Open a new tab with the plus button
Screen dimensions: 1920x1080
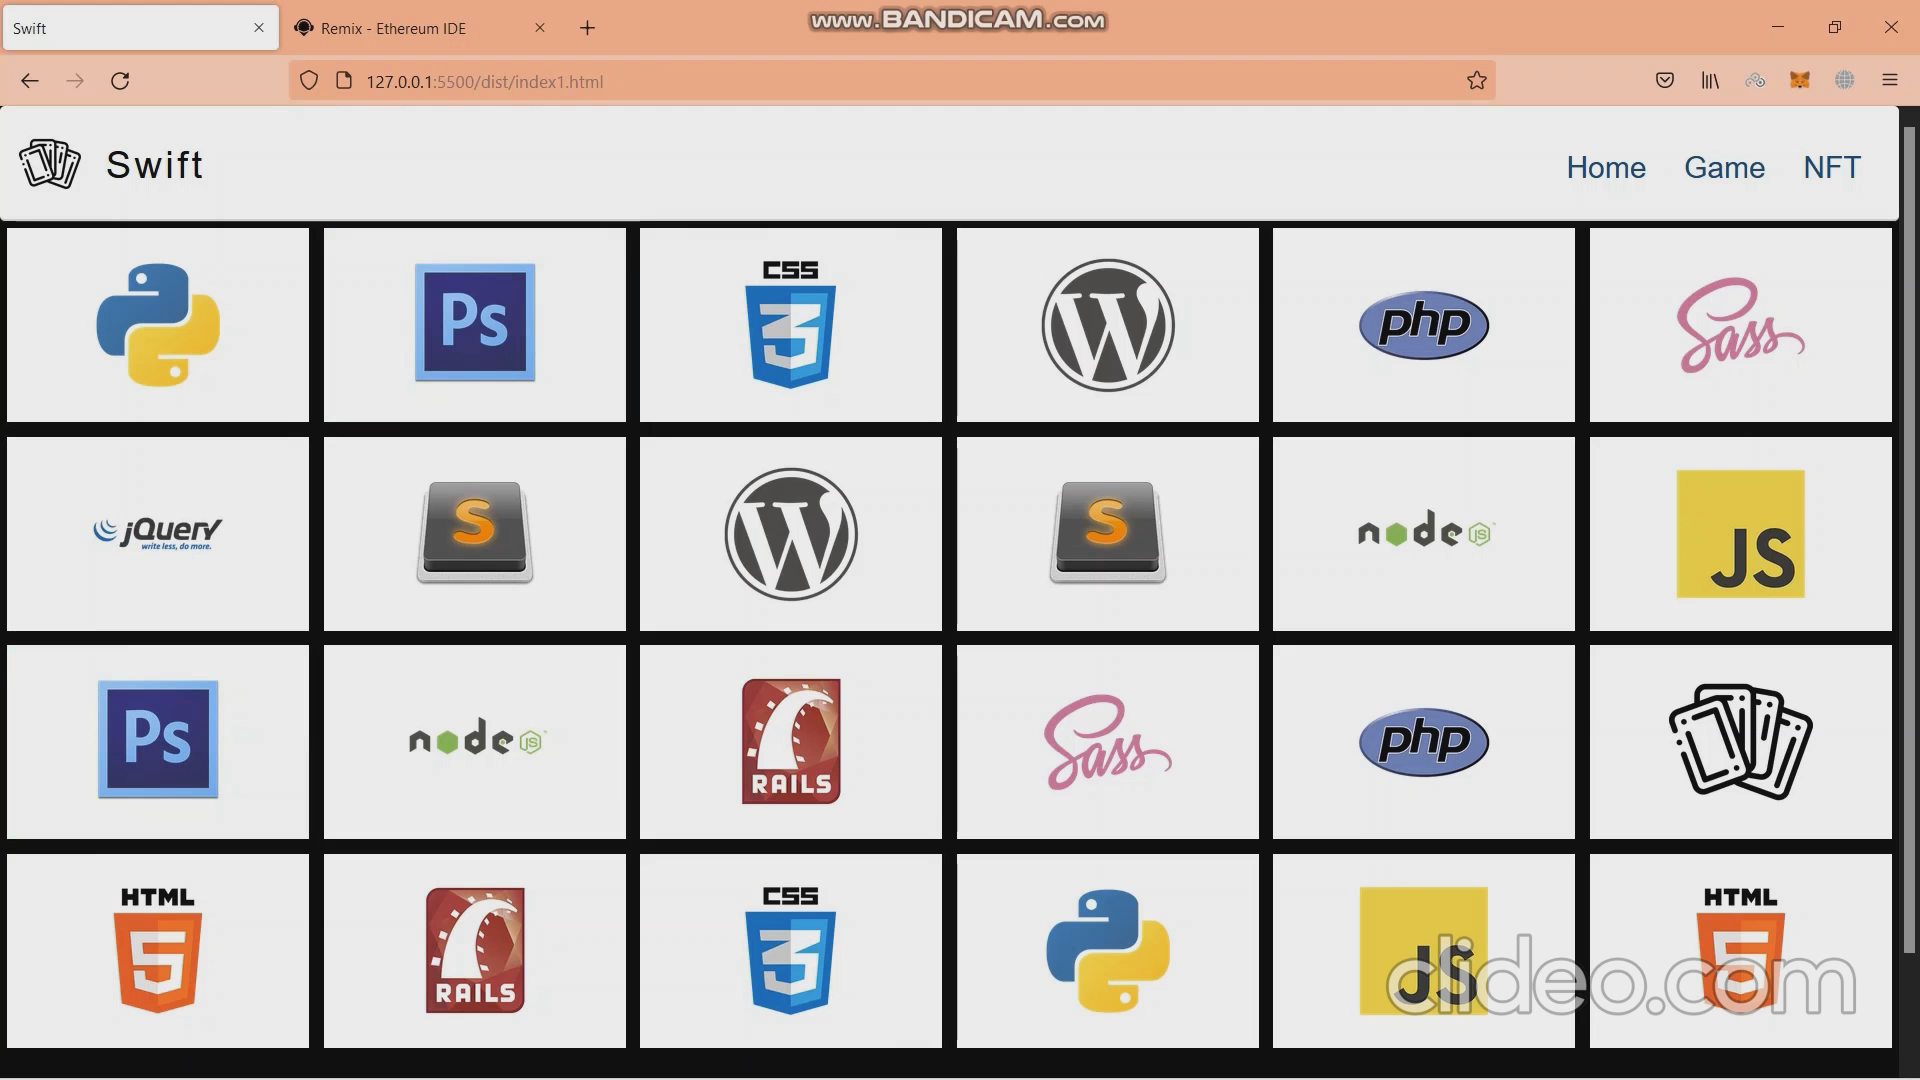click(588, 28)
